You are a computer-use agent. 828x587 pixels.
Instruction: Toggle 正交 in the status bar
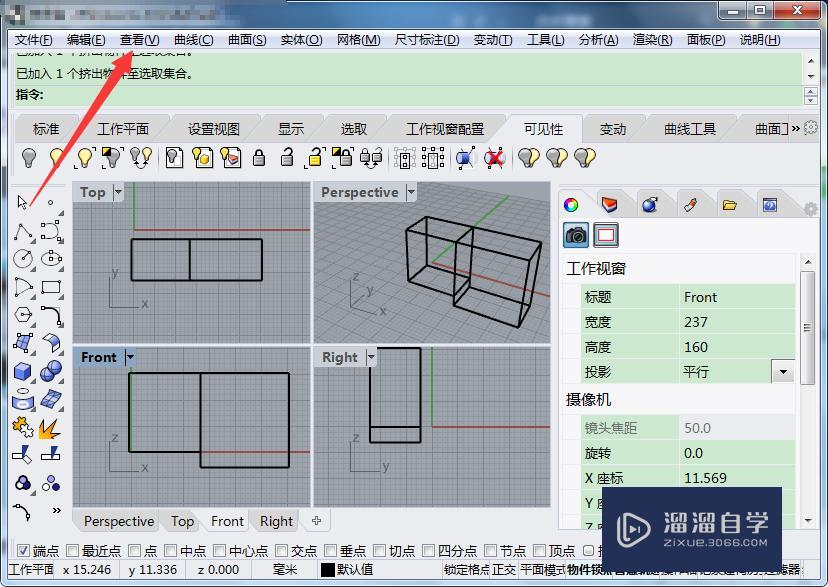point(503,570)
